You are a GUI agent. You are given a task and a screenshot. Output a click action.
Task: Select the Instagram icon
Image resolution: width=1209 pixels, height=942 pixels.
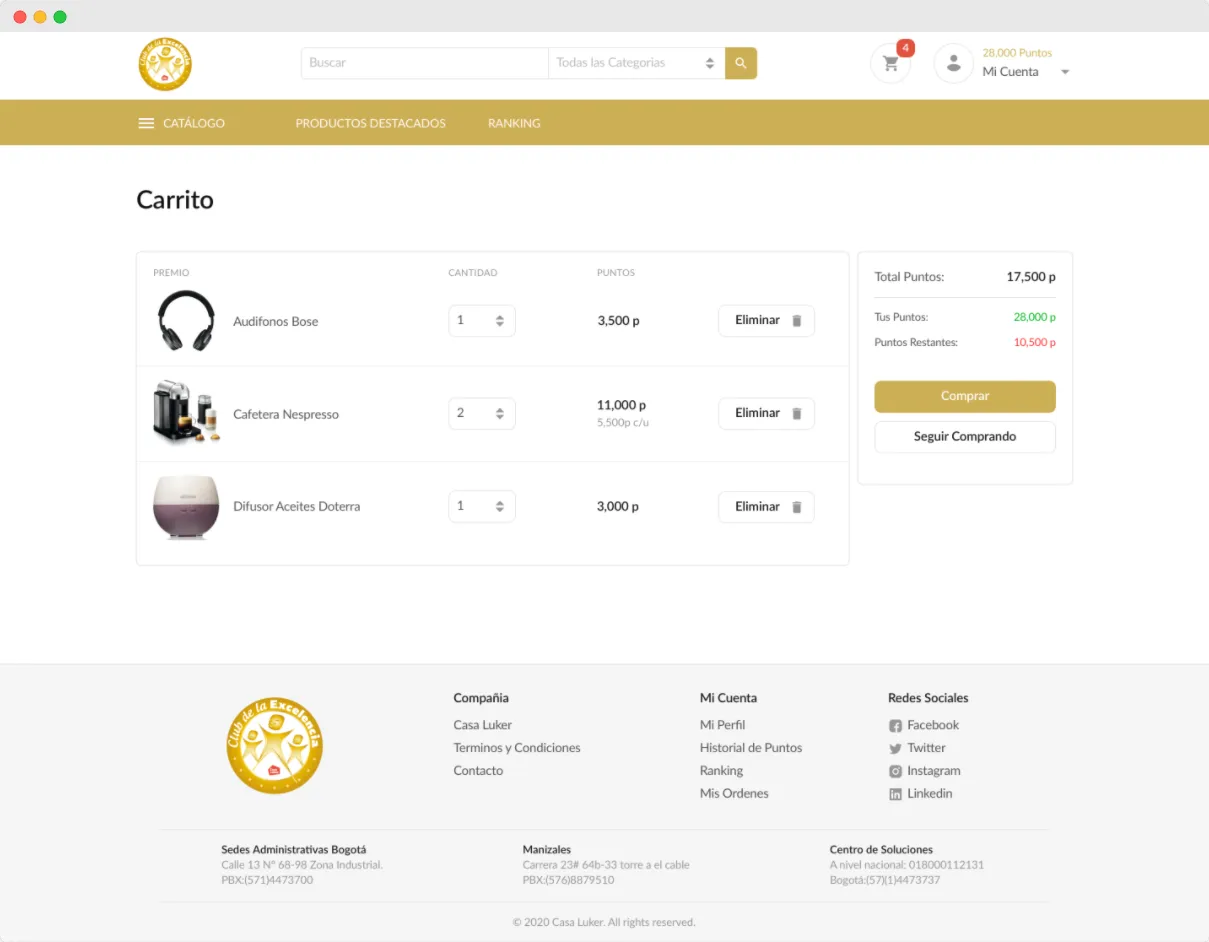click(895, 771)
